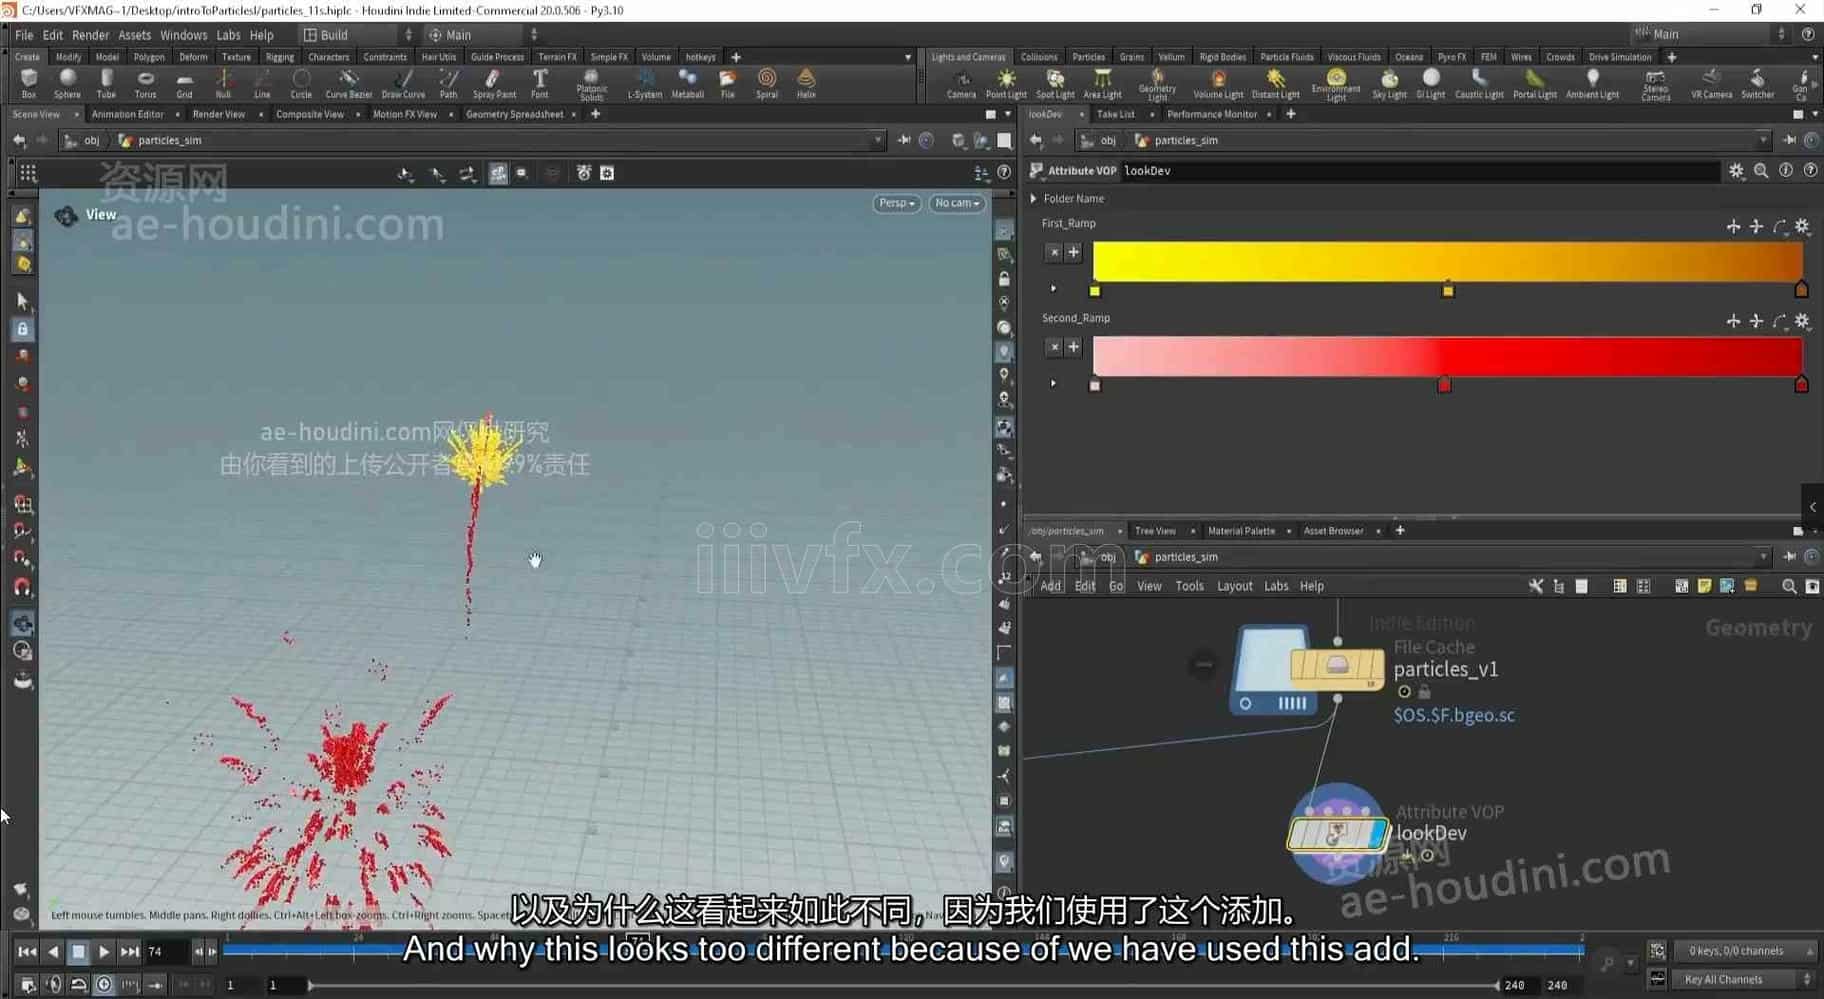Switch to the Geometry Spreadsheet tab
This screenshot has width=1824, height=999.
pyautogui.click(x=514, y=115)
